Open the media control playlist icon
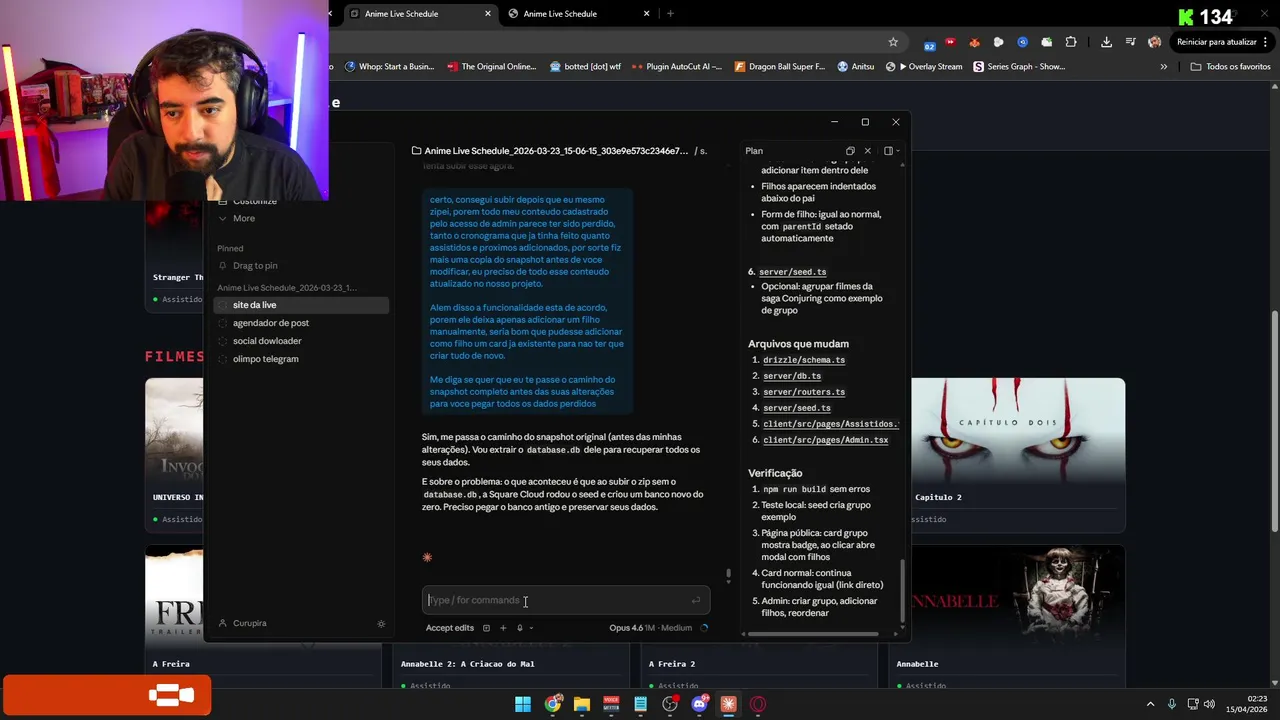 pyautogui.click(x=1131, y=42)
